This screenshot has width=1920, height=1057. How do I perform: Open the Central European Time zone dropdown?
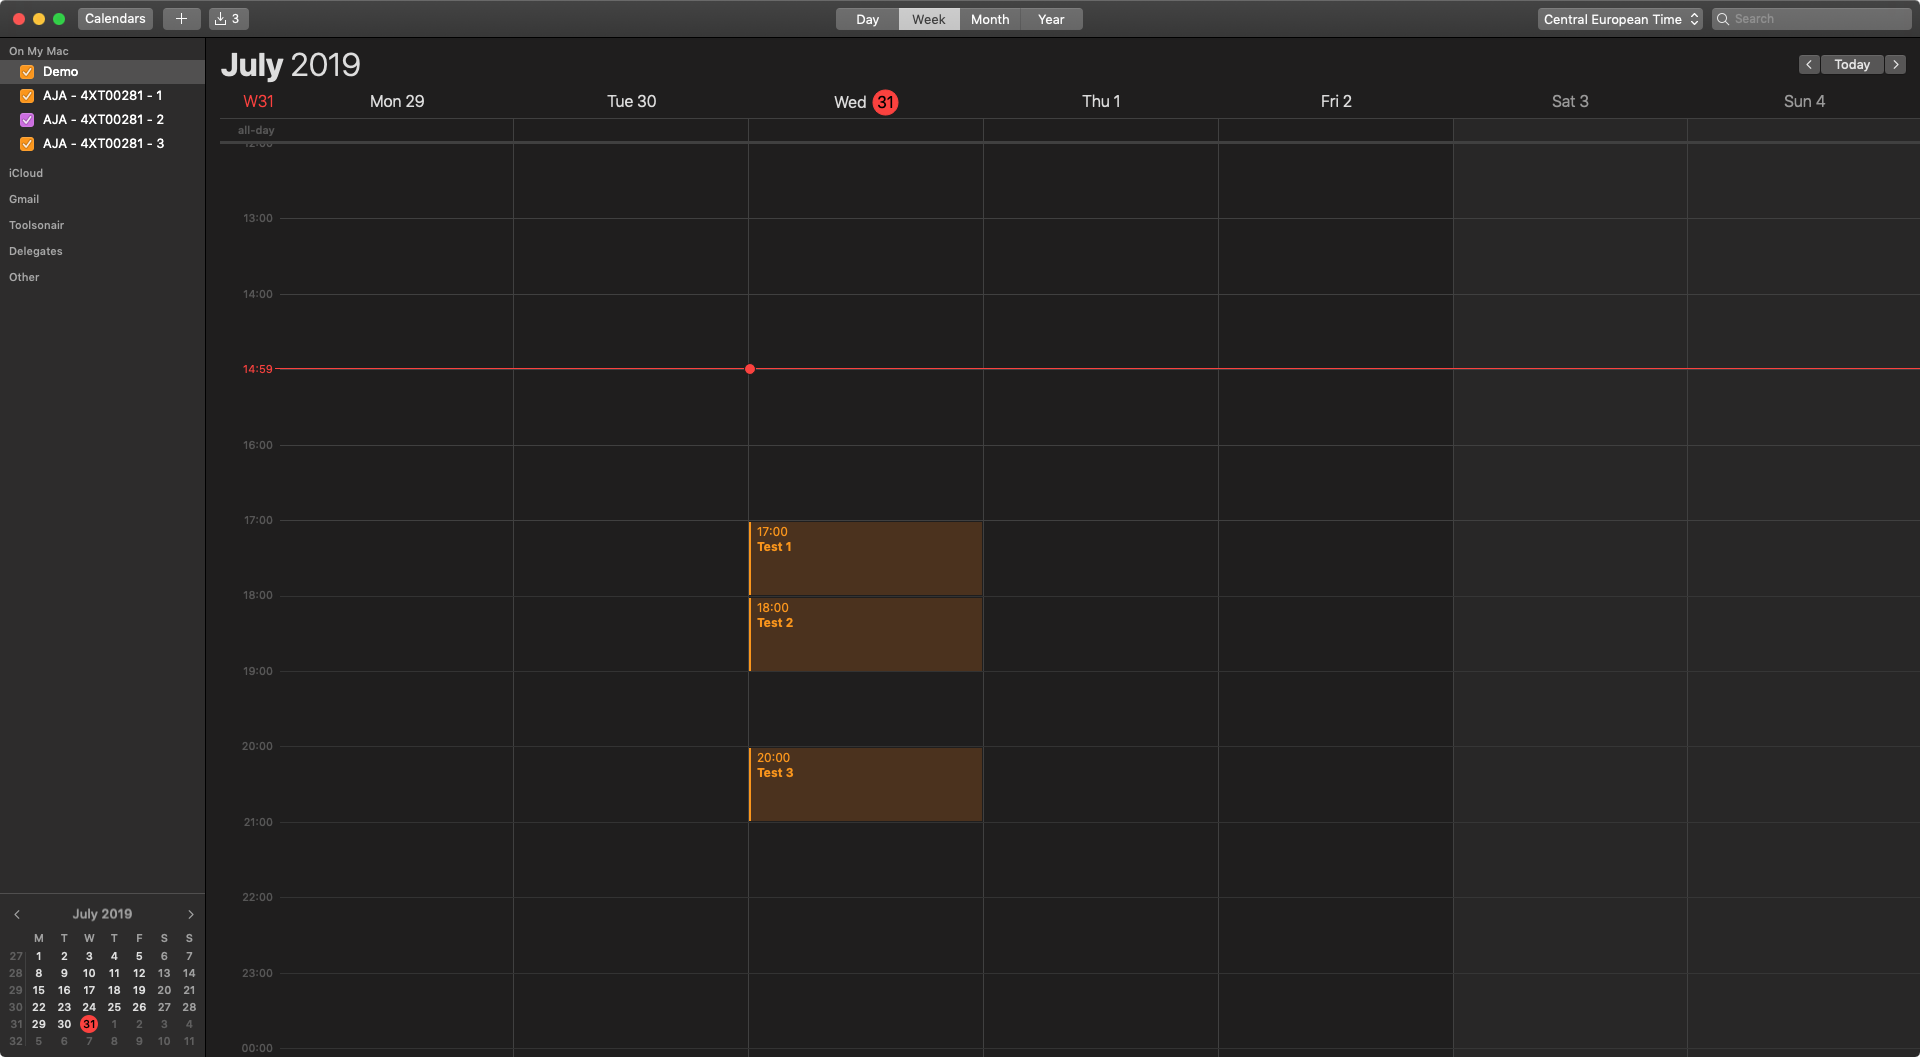pyautogui.click(x=1619, y=19)
